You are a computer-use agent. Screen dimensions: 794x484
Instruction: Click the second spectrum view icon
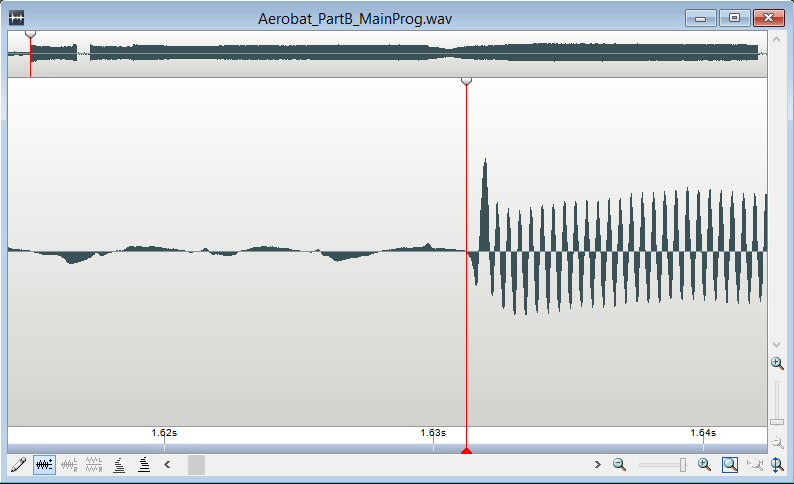144,464
